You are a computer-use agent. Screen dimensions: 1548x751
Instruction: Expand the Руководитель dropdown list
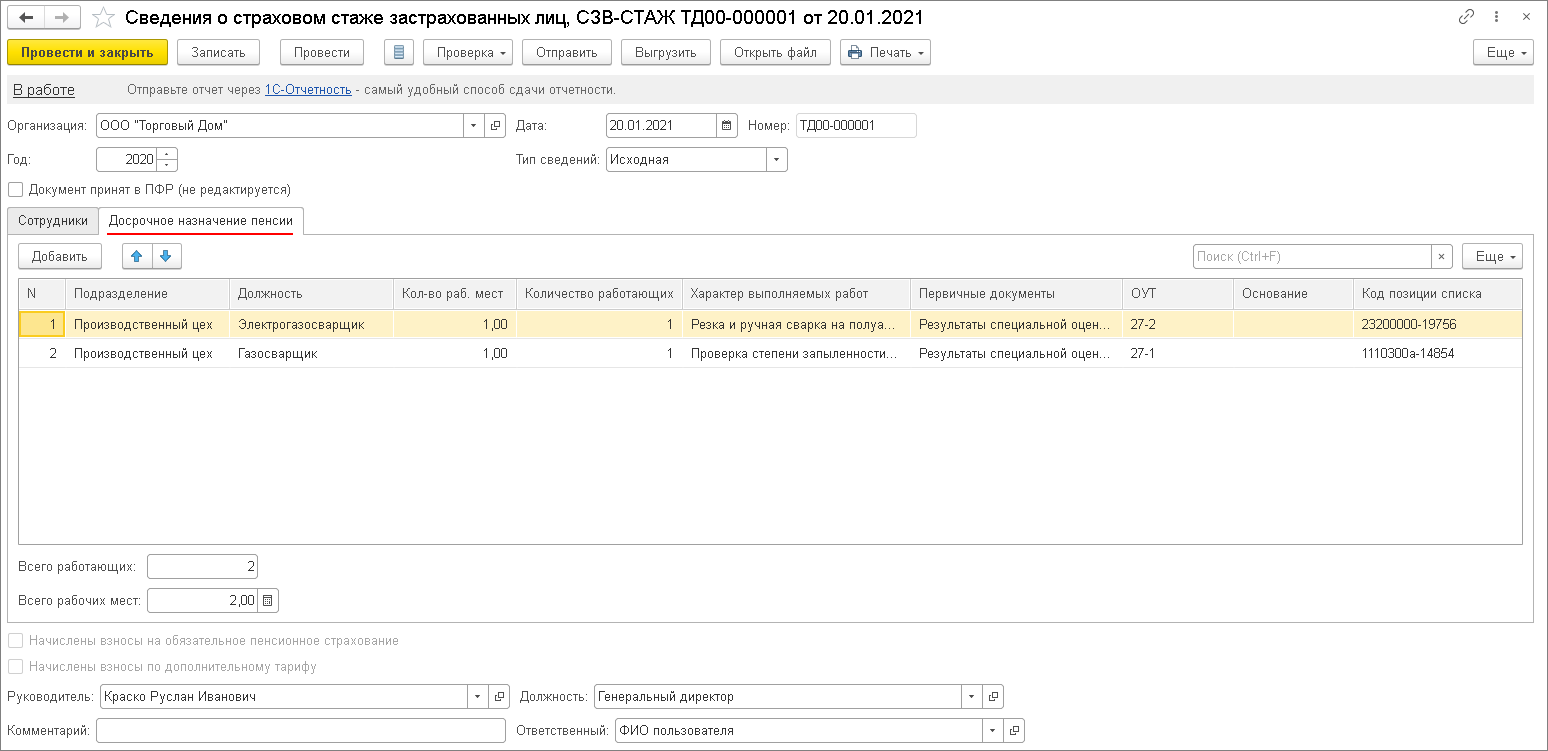[477, 697]
